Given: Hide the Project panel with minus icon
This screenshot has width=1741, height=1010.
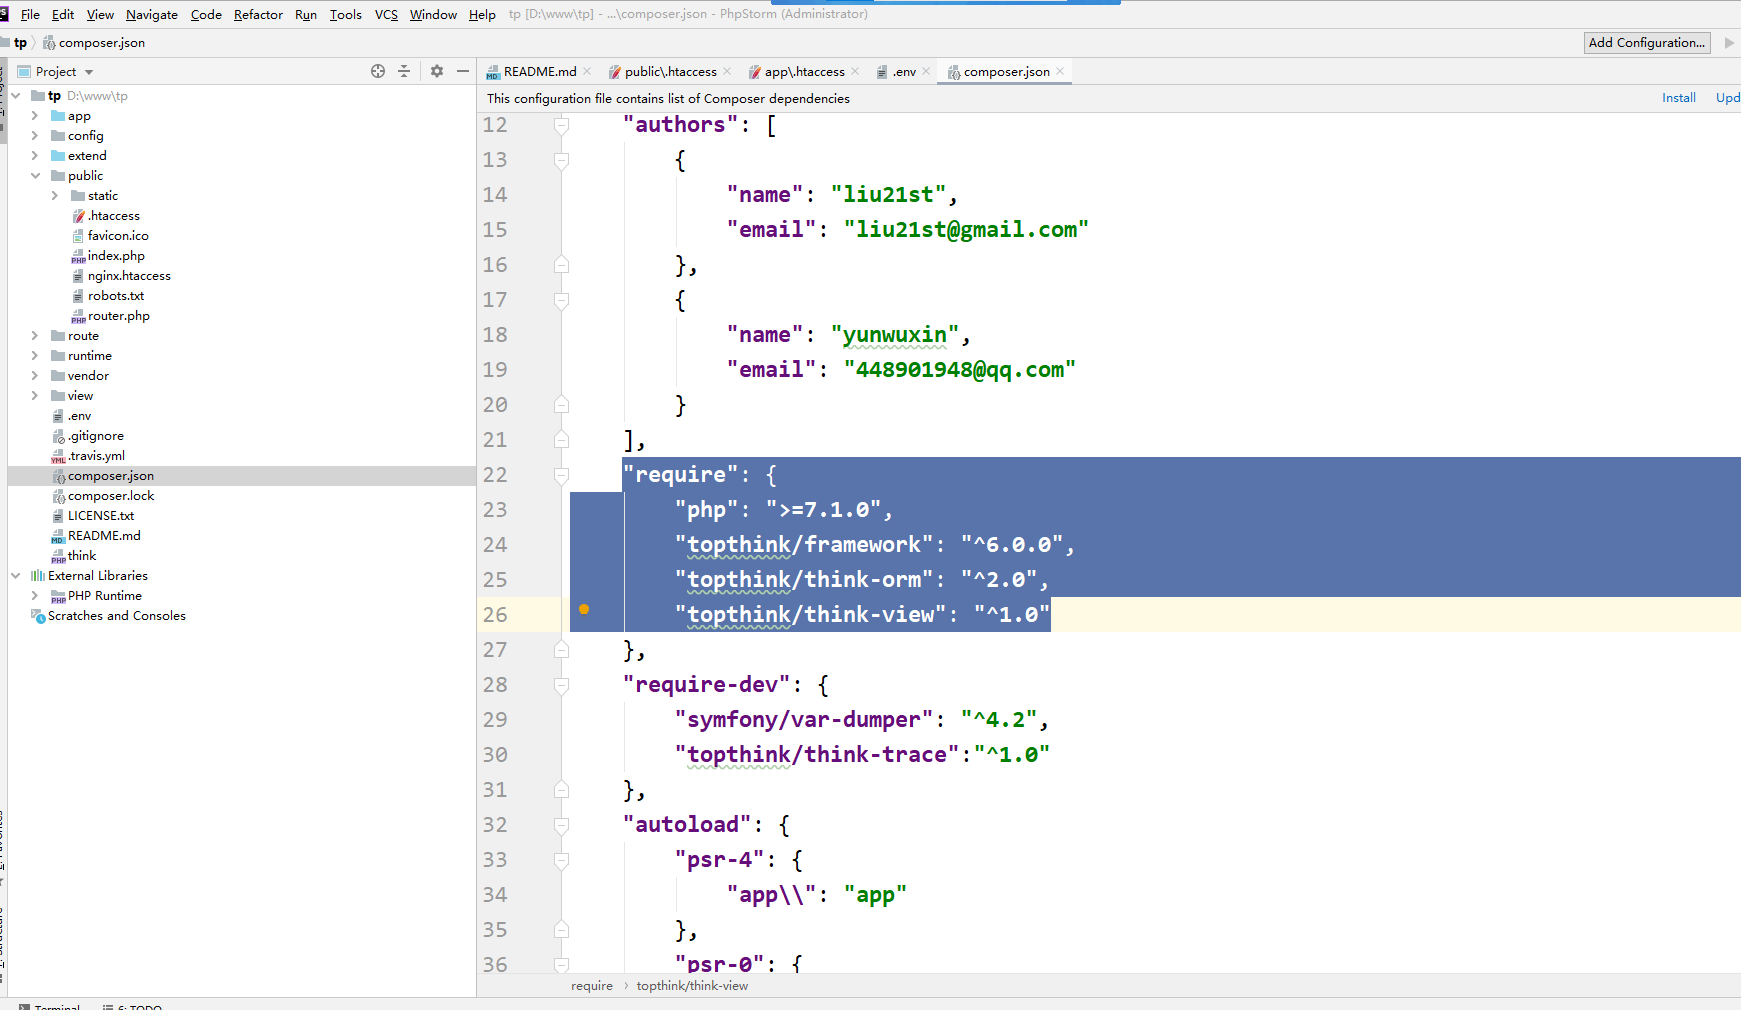Looking at the screenshot, I should pos(463,71).
